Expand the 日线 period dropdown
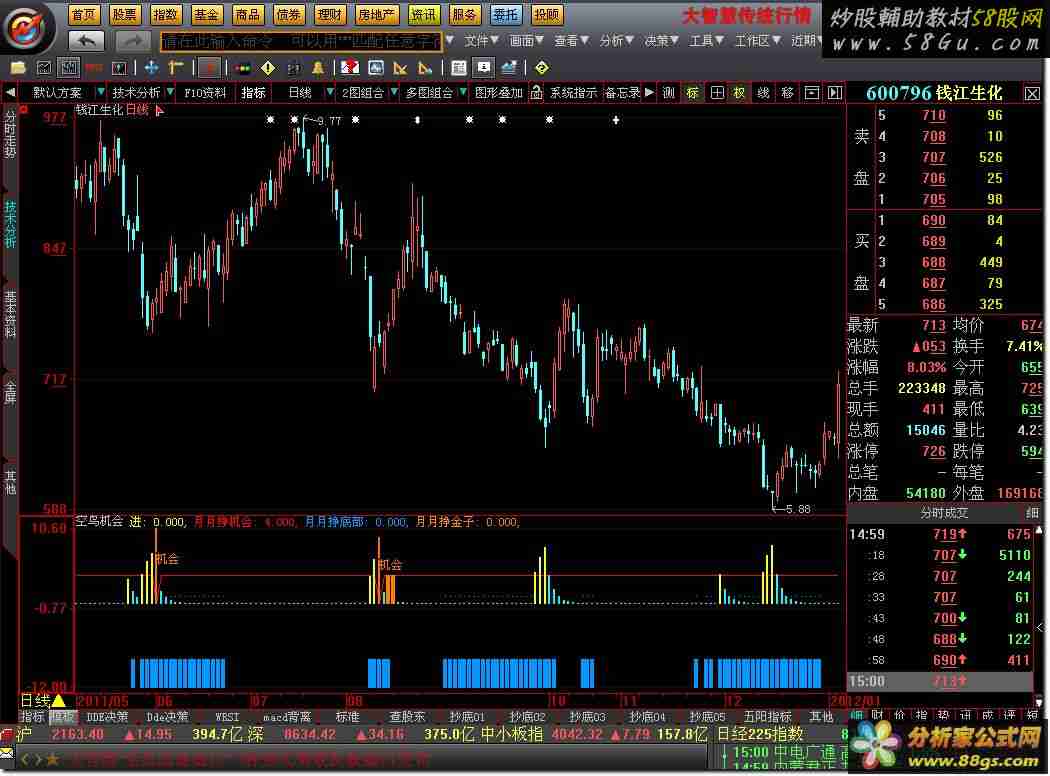This screenshot has width=1050, height=776. coord(329,92)
